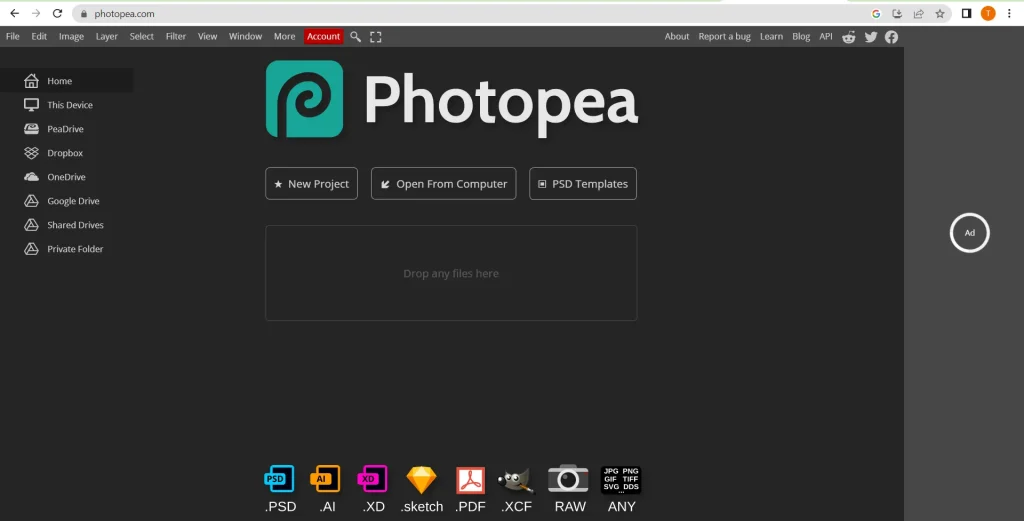Start a New Project
1024x521 pixels.
312,183
